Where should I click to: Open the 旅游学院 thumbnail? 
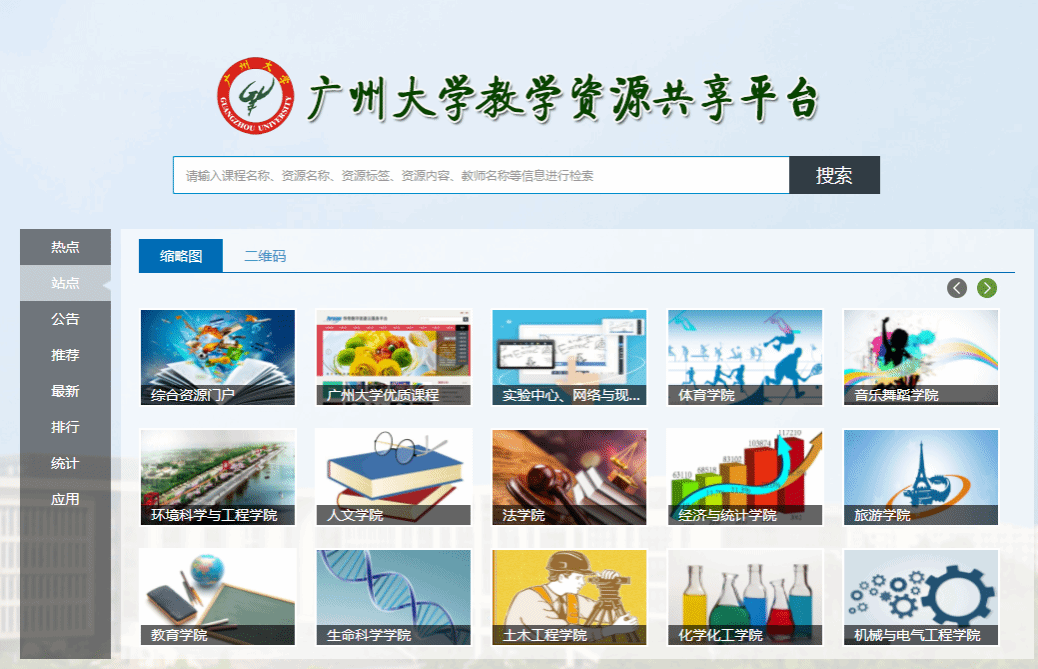coord(921,477)
